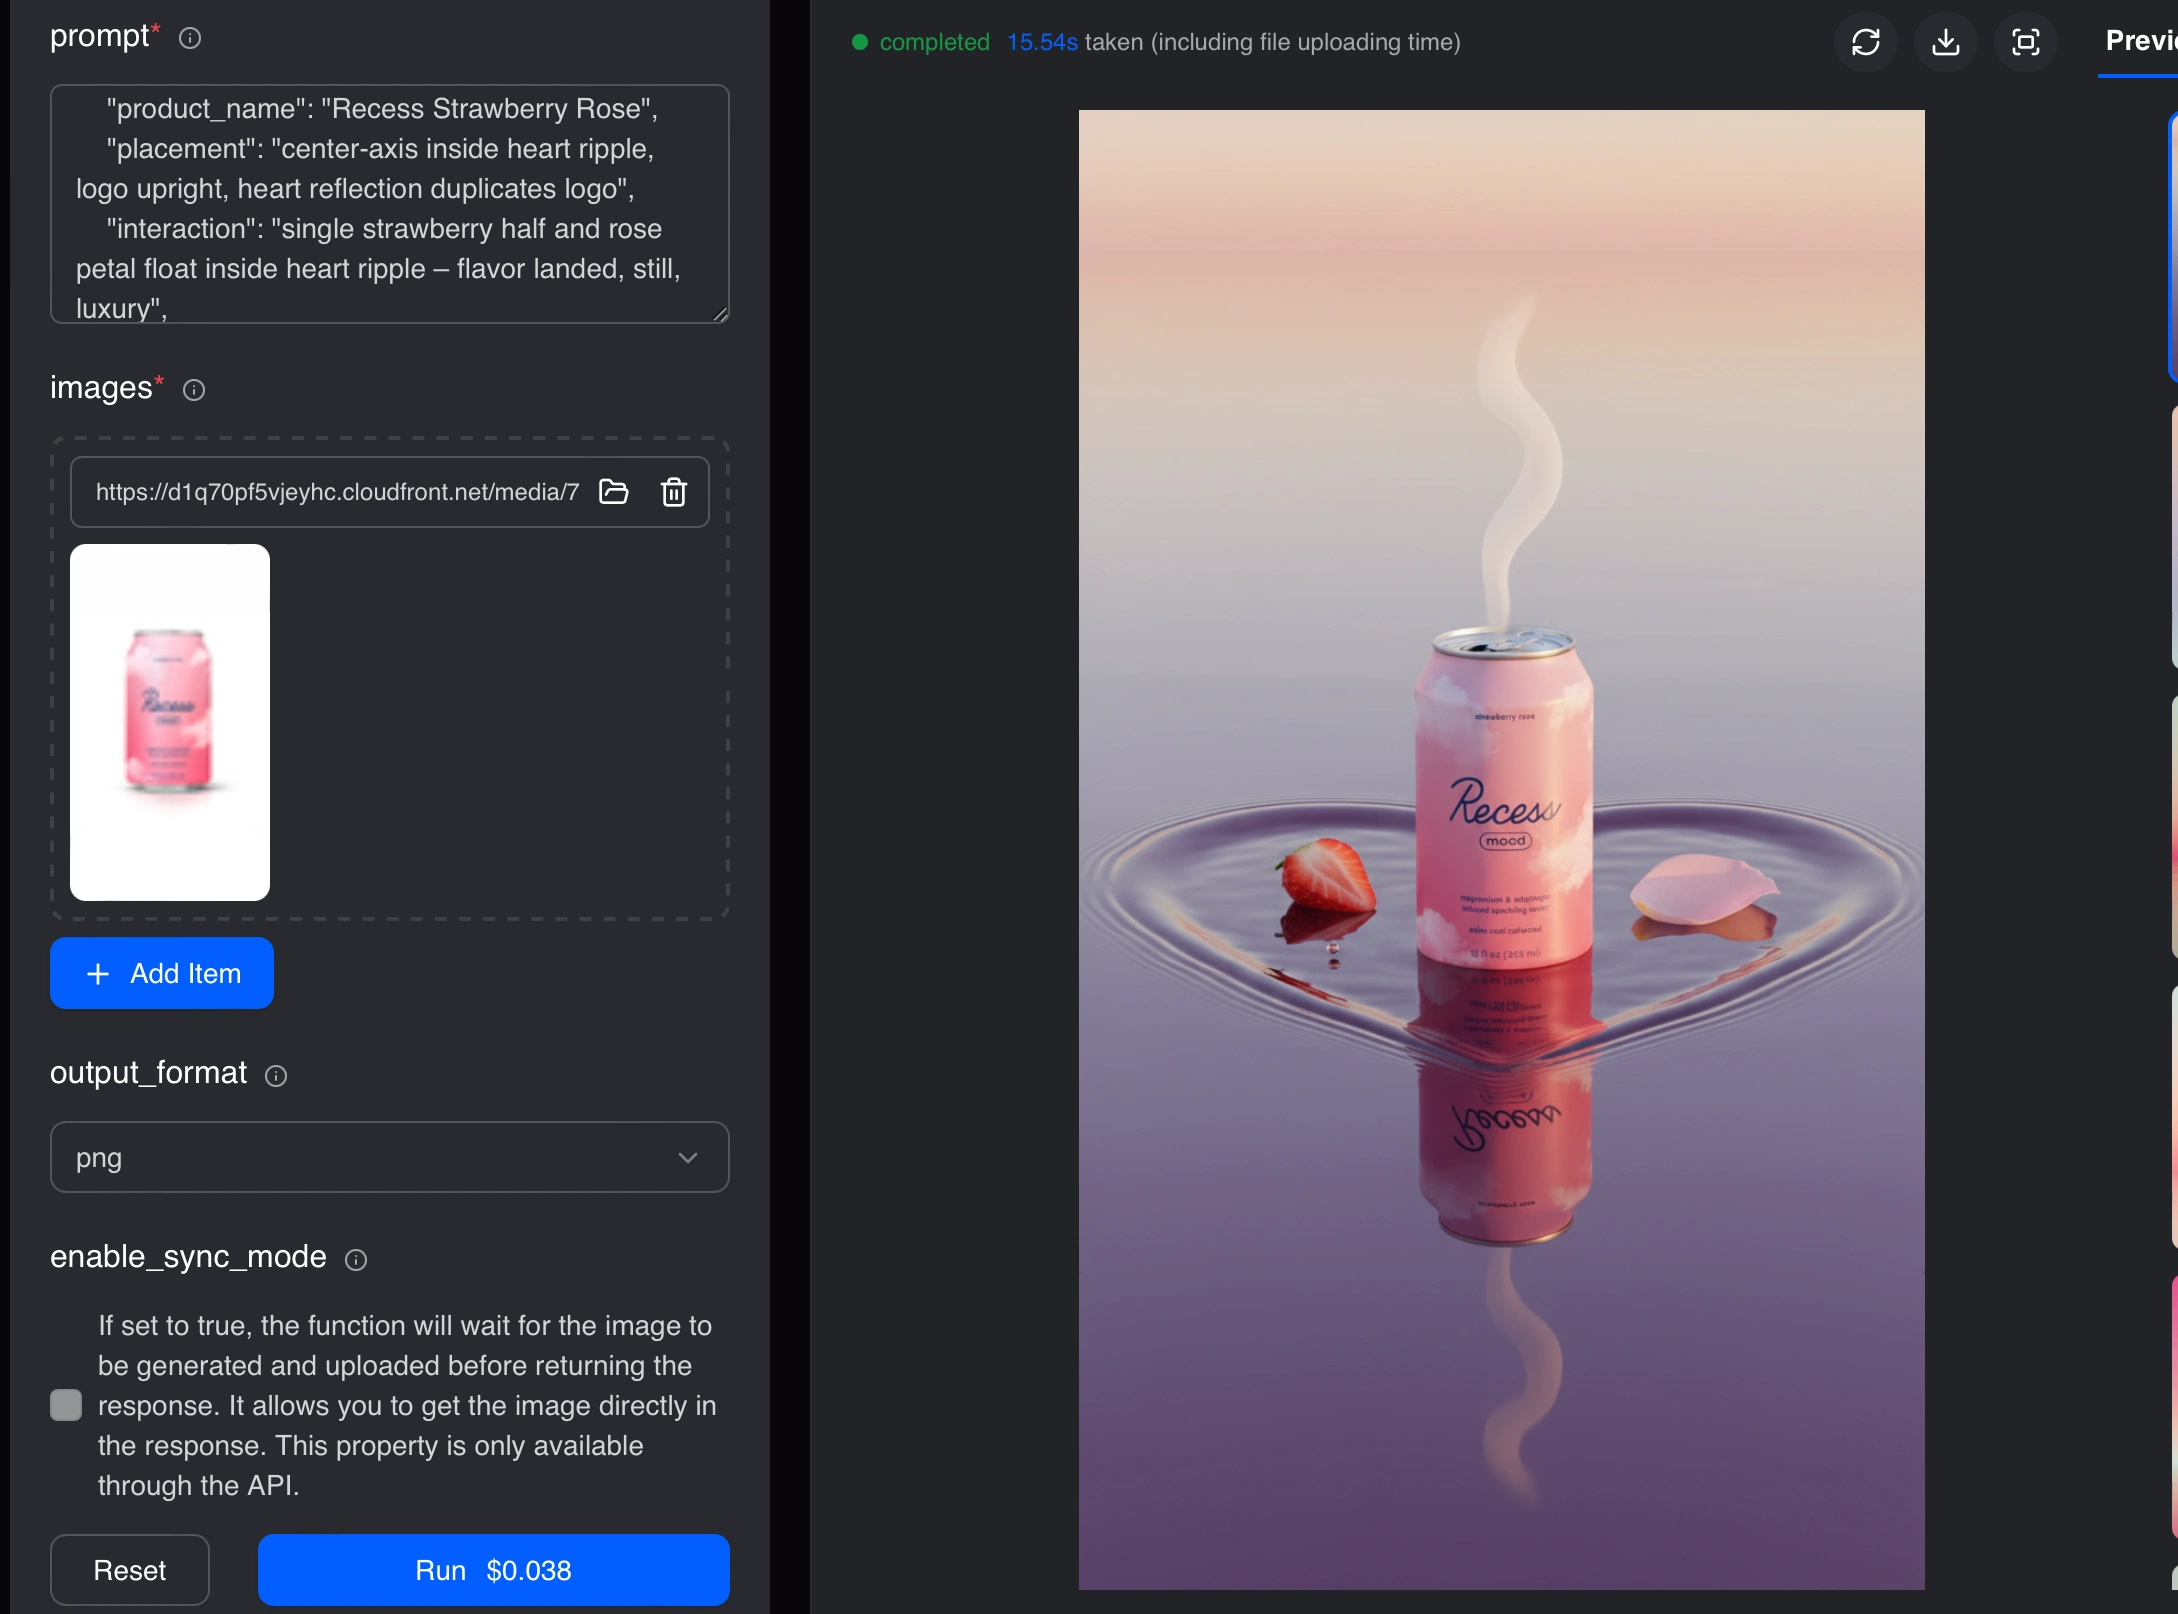Select the uploaded Recess can thumbnail
2178x1614 pixels.
[170, 722]
